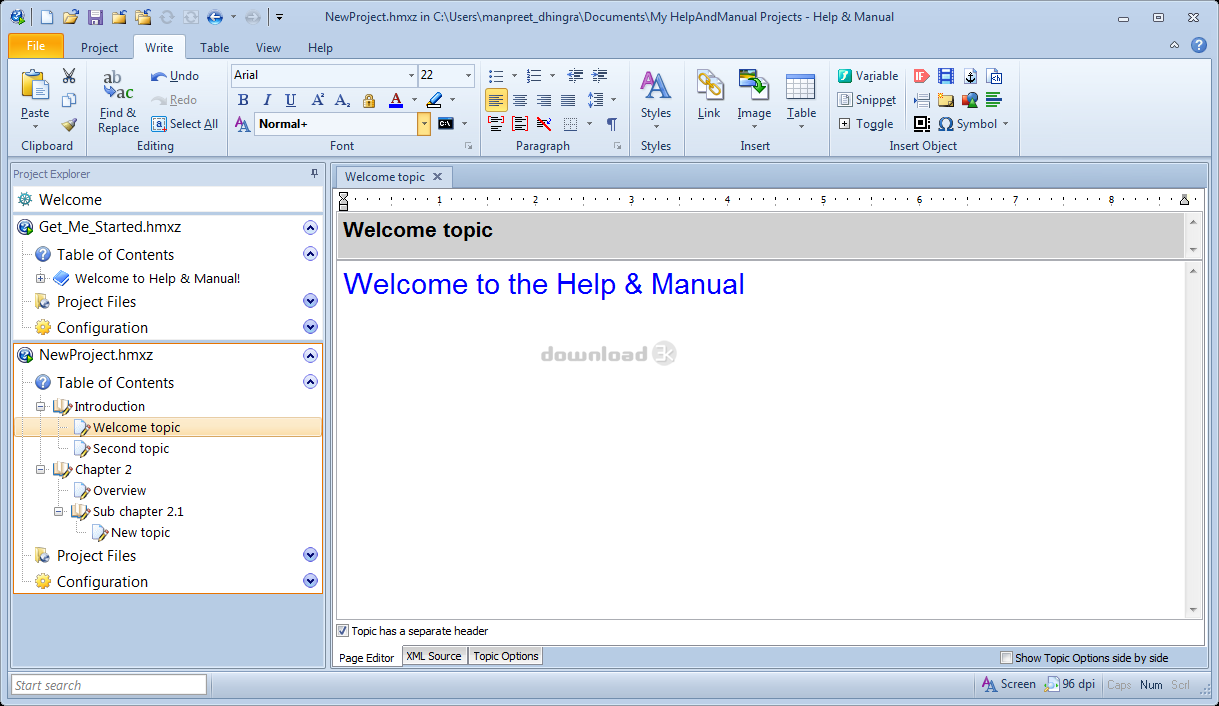Click the Copy icon in Clipboard group
Screen dimensions: 1219x706
tap(69, 100)
